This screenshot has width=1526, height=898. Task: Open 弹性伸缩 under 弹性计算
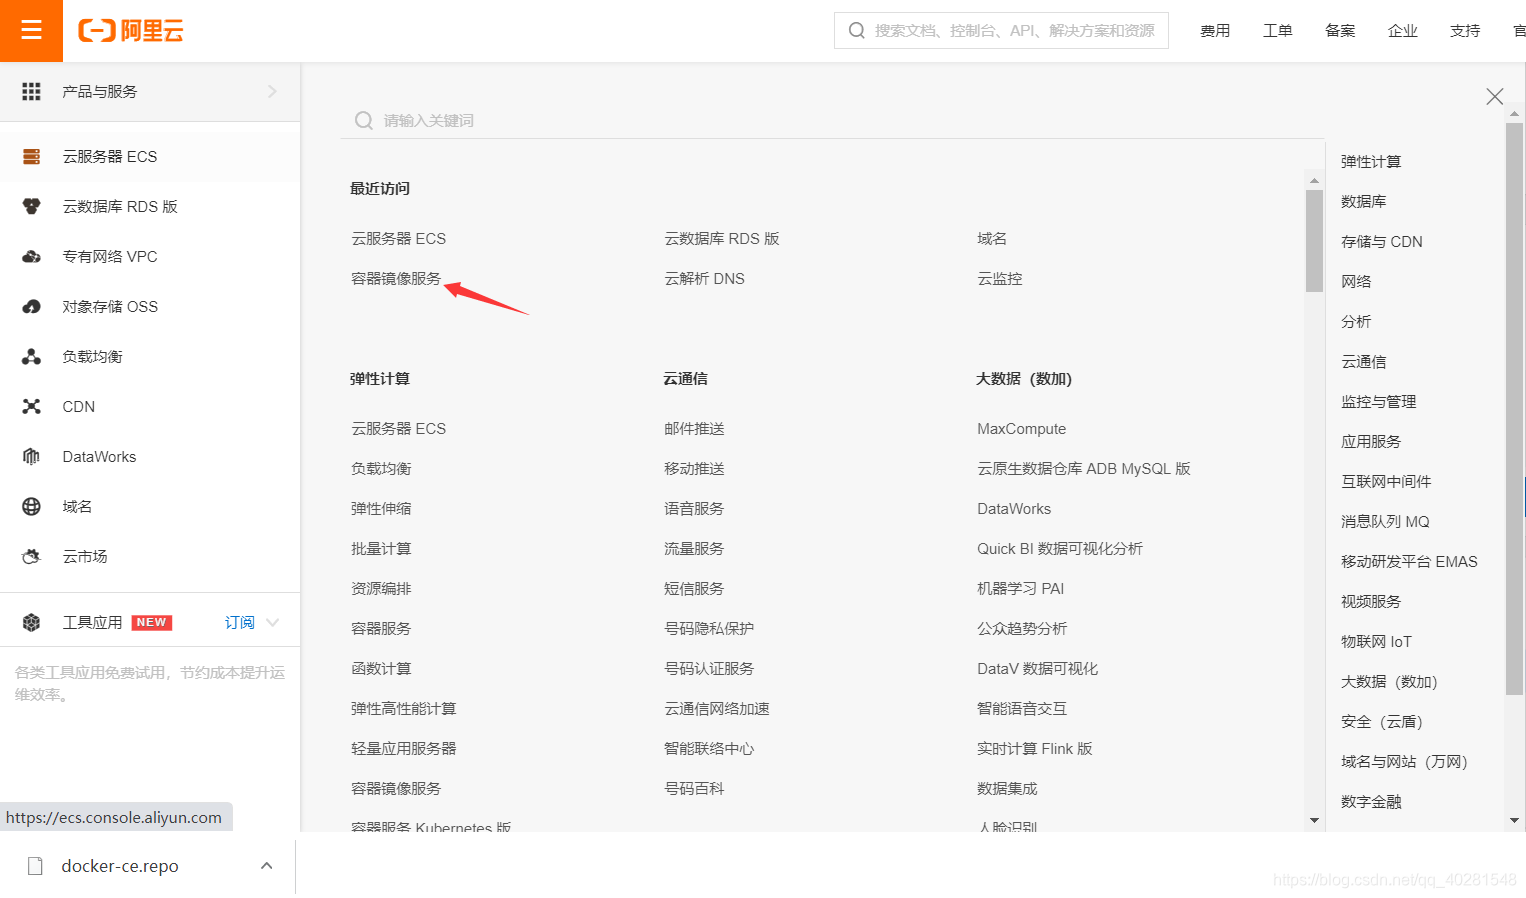(381, 508)
